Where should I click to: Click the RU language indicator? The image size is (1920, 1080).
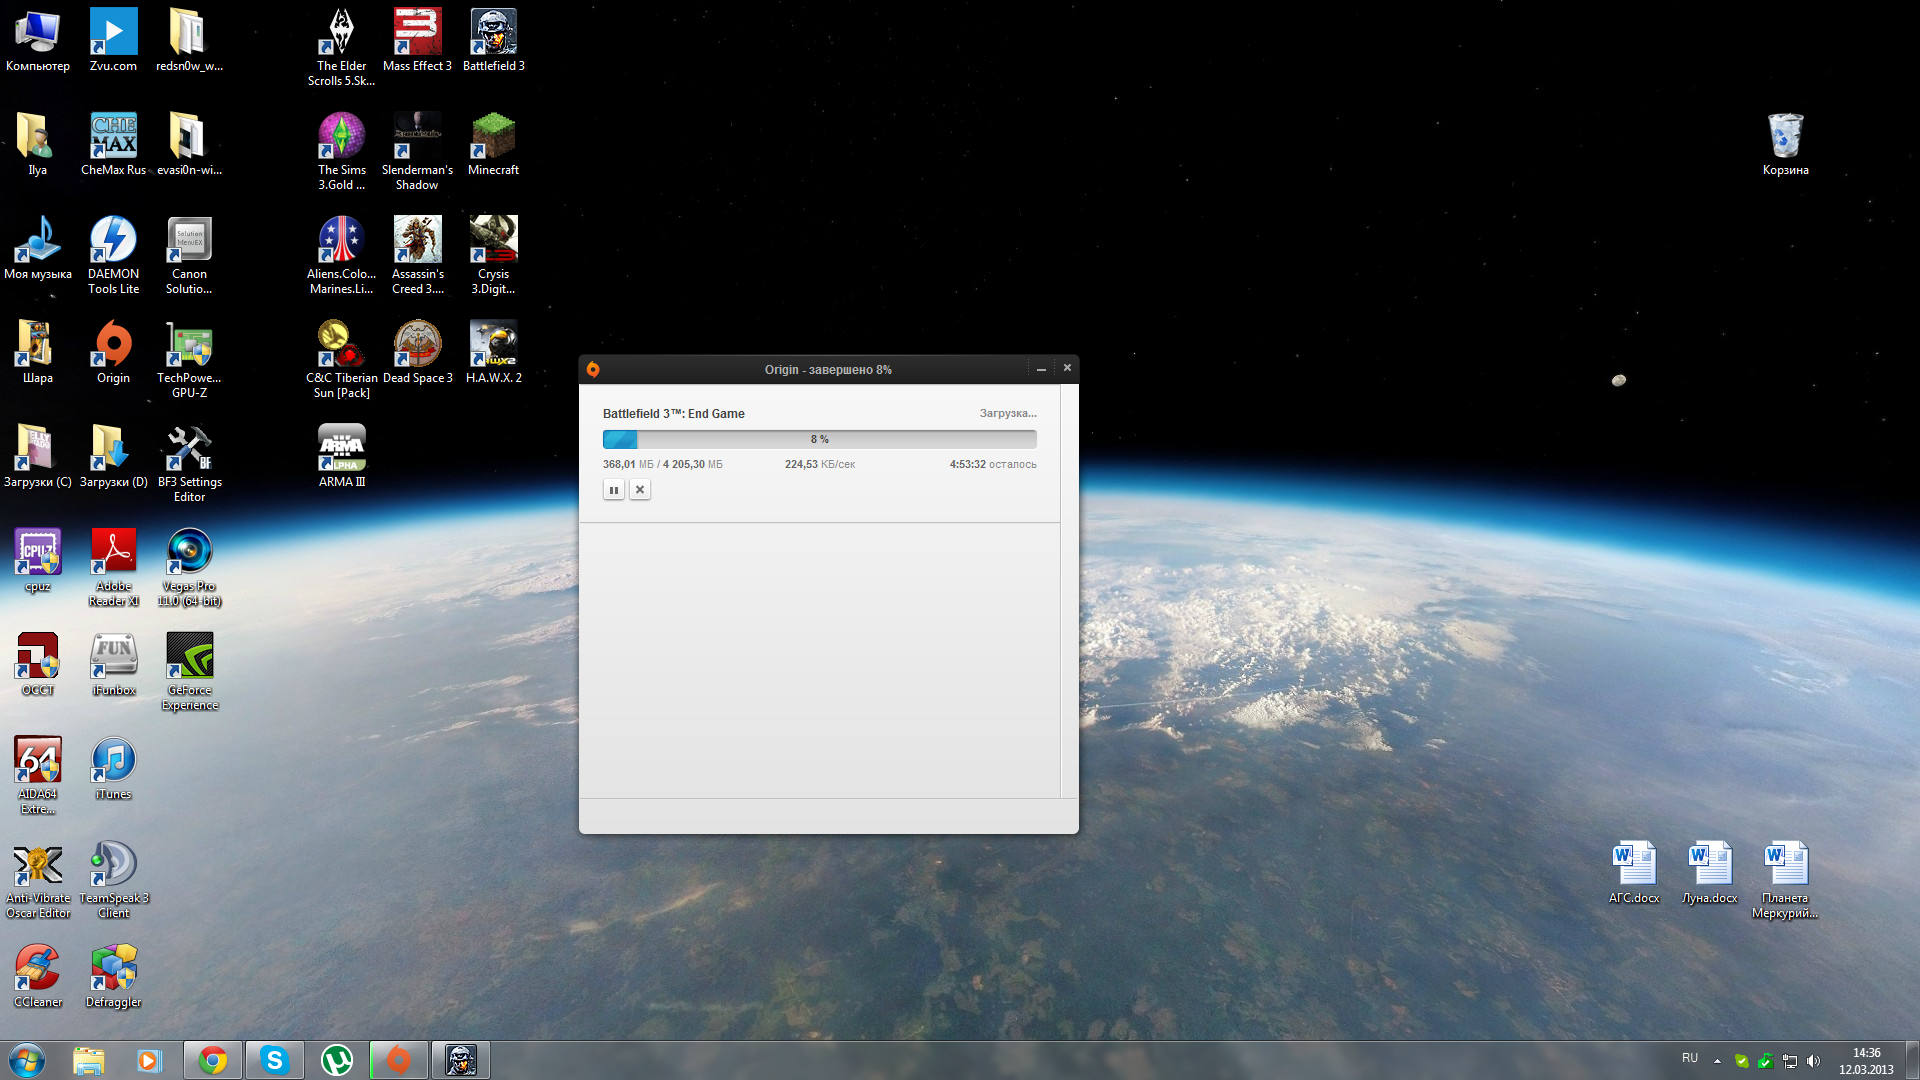1689,1059
